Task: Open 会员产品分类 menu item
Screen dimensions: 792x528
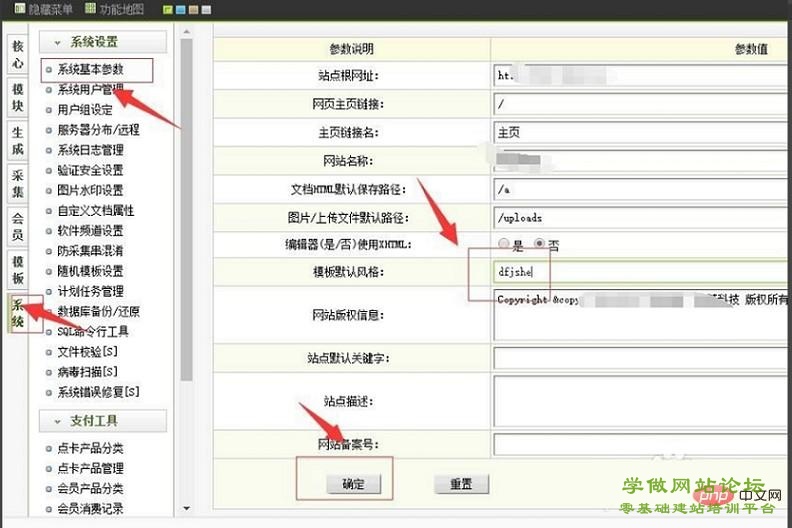Action: coord(90,489)
